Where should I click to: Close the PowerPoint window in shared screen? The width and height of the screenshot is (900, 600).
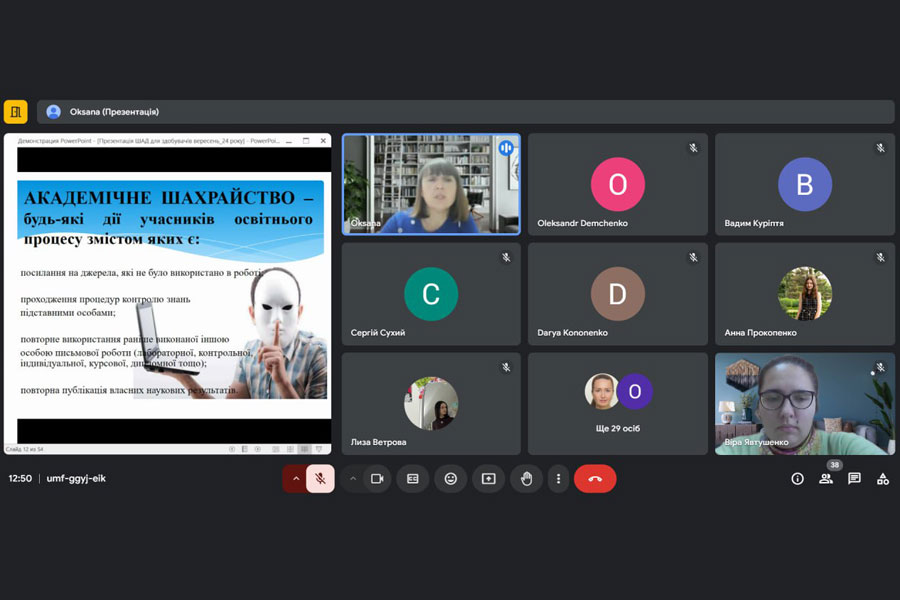[323, 141]
